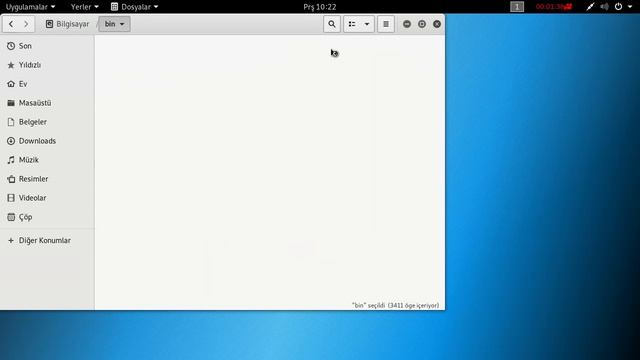This screenshot has width=640, height=360.
Task: Go forward with the right arrow button
Action: 26,24
